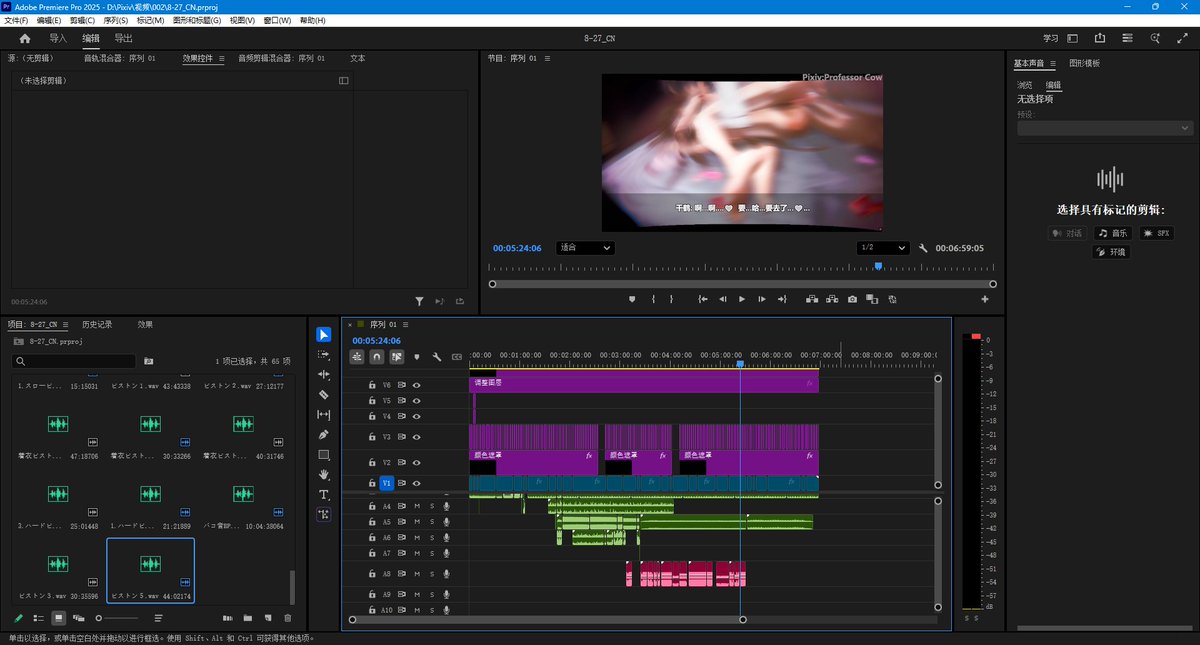The width and height of the screenshot is (1200, 645).
Task: Open the button editor plus icon
Action: pyautogui.click(x=985, y=299)
